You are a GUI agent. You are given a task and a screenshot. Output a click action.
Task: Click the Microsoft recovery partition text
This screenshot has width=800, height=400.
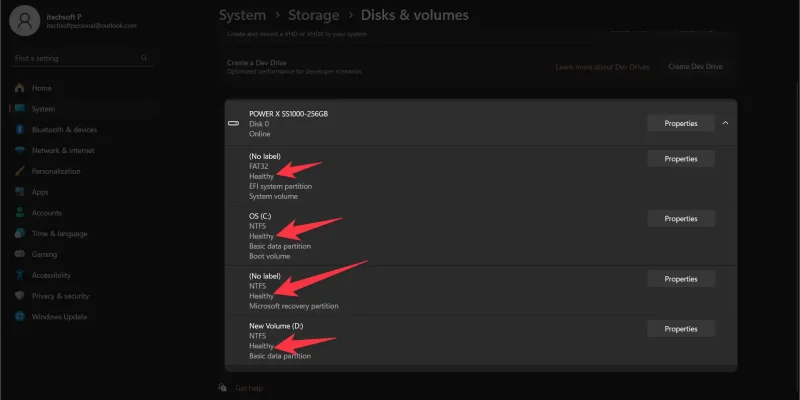pyautogui.click(x=293, y=306)
